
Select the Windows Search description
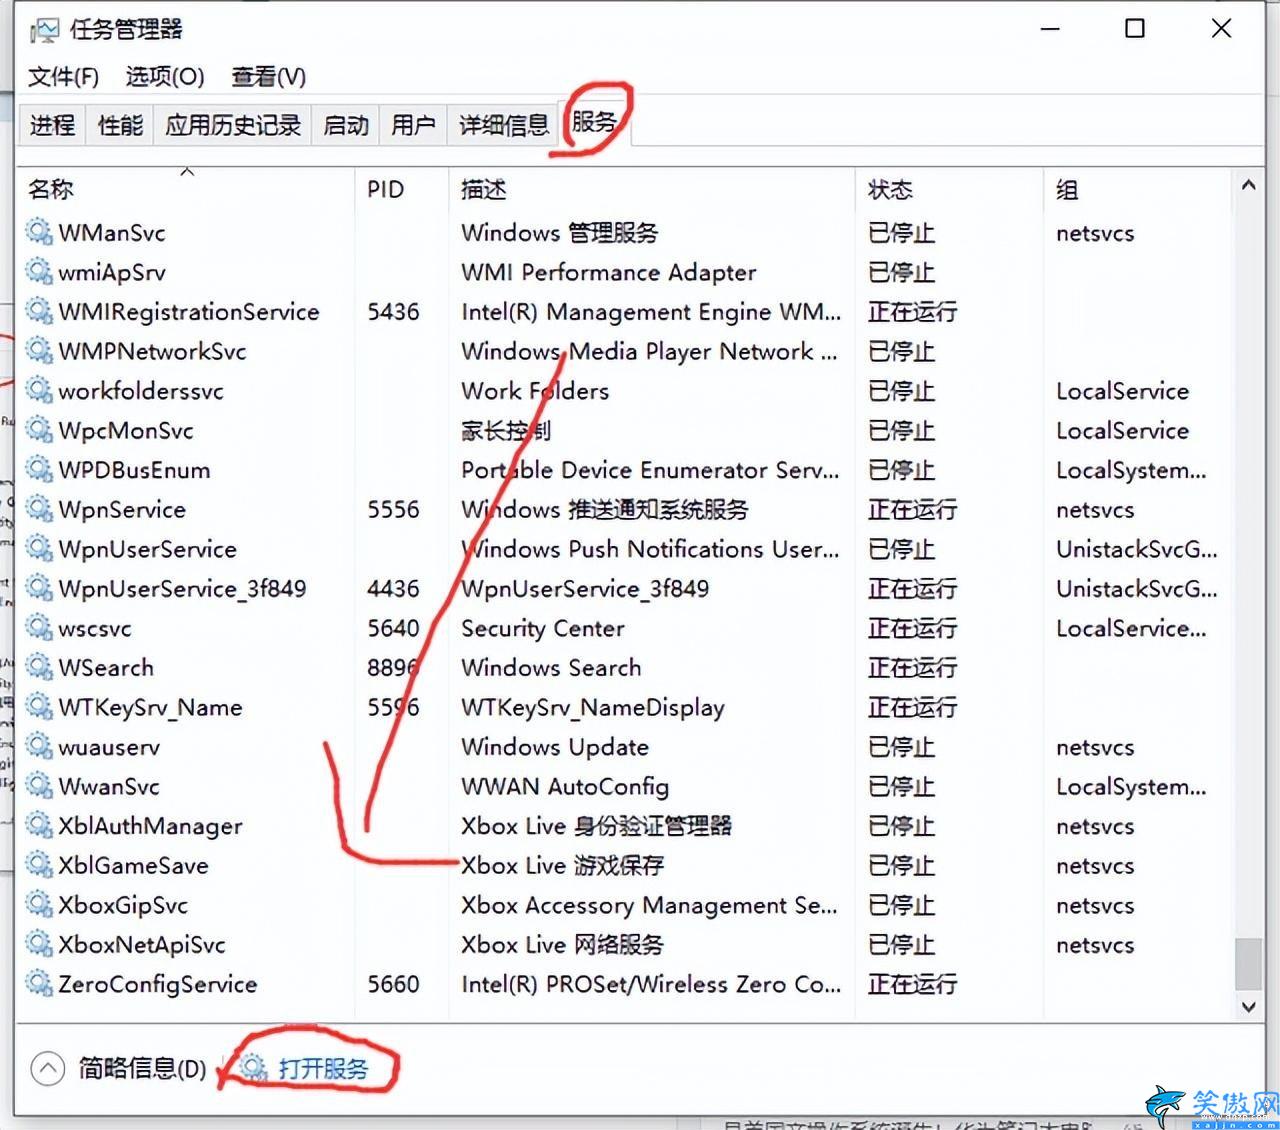click(x=551, y=667)
